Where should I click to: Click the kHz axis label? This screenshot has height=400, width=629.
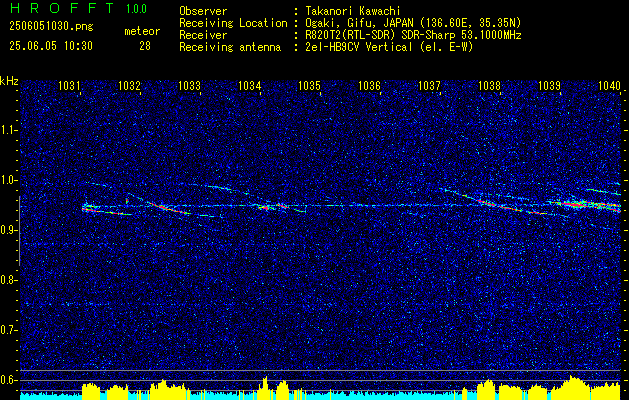coord(9,81)
